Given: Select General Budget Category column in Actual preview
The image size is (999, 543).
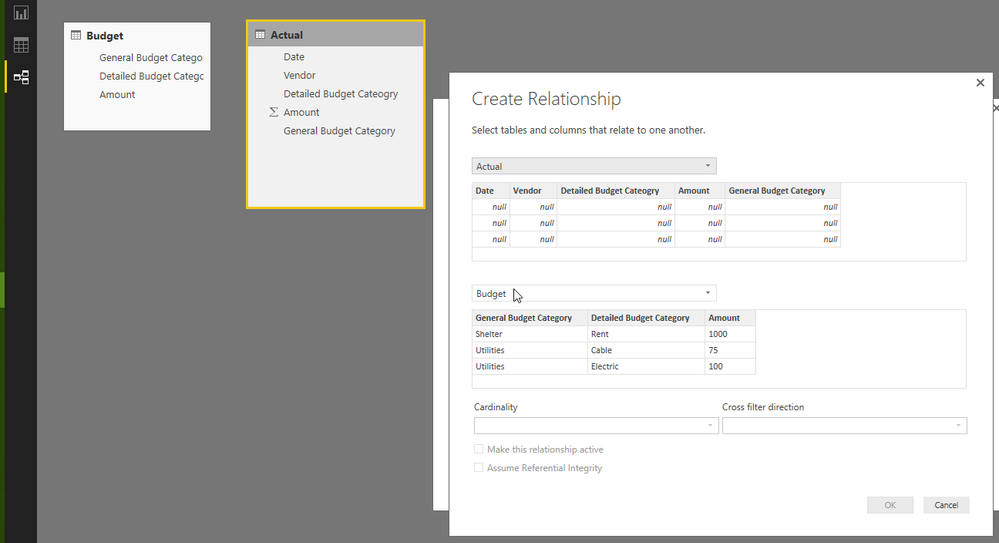Looking at the screenshot, I should tap(783, 191).
